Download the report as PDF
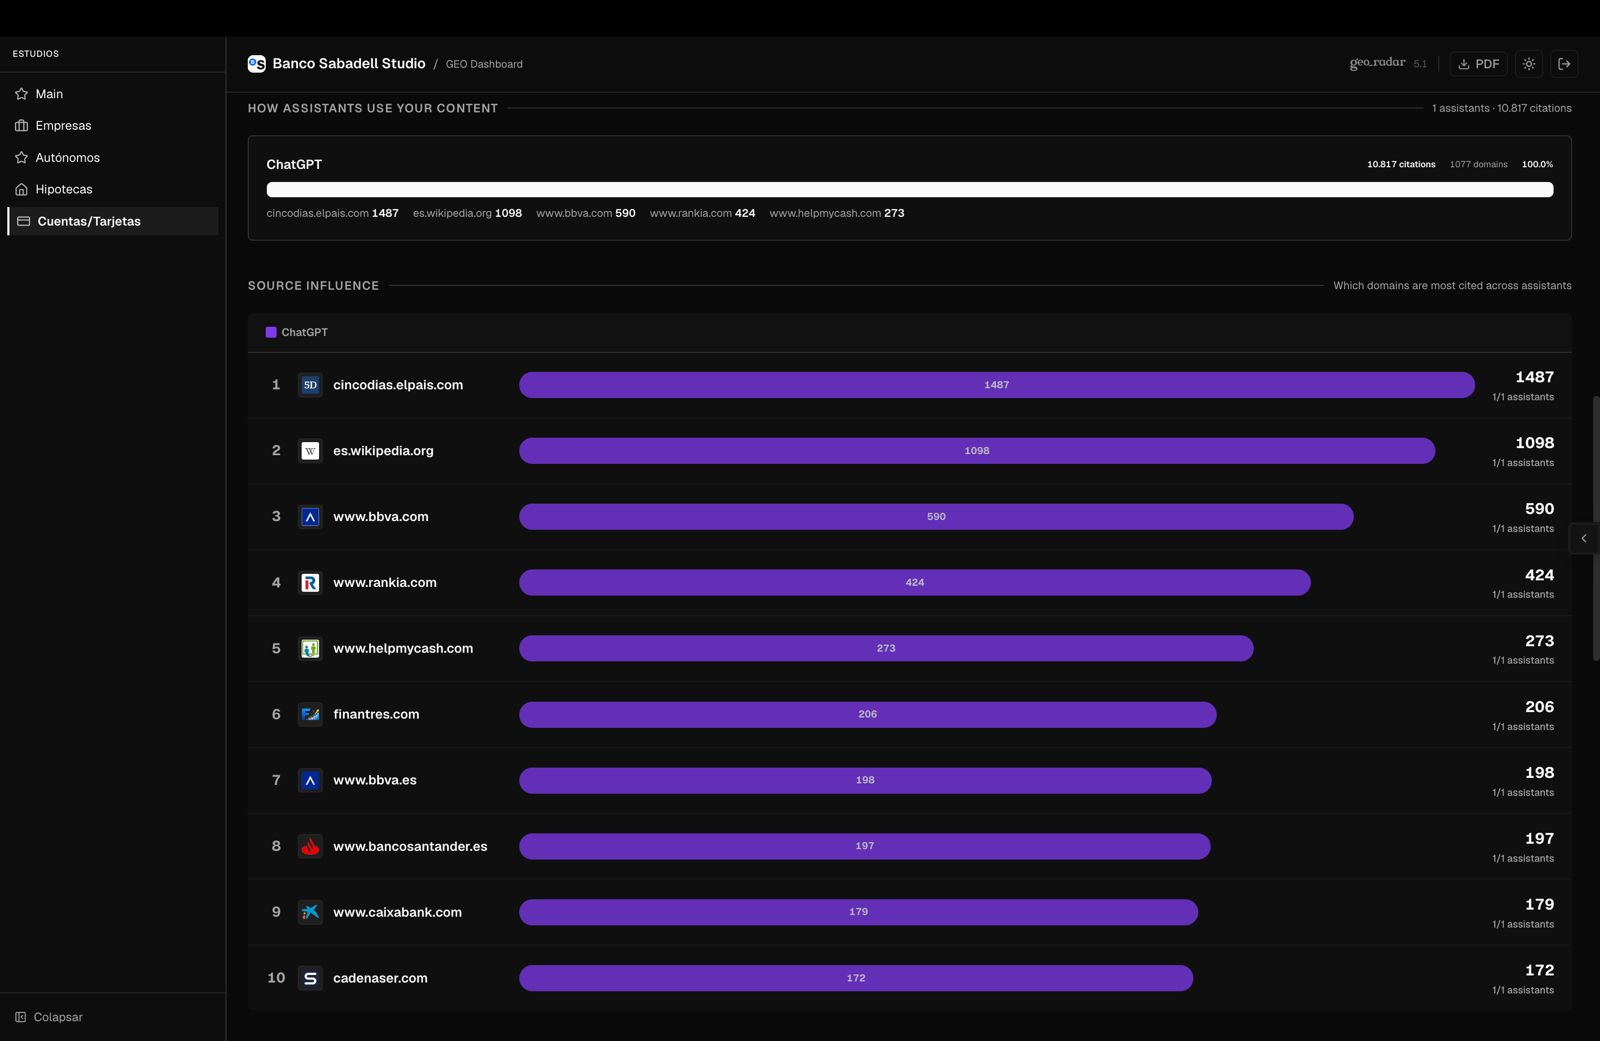This screenshot has width=1600, height=1041. pos(1478,64)
